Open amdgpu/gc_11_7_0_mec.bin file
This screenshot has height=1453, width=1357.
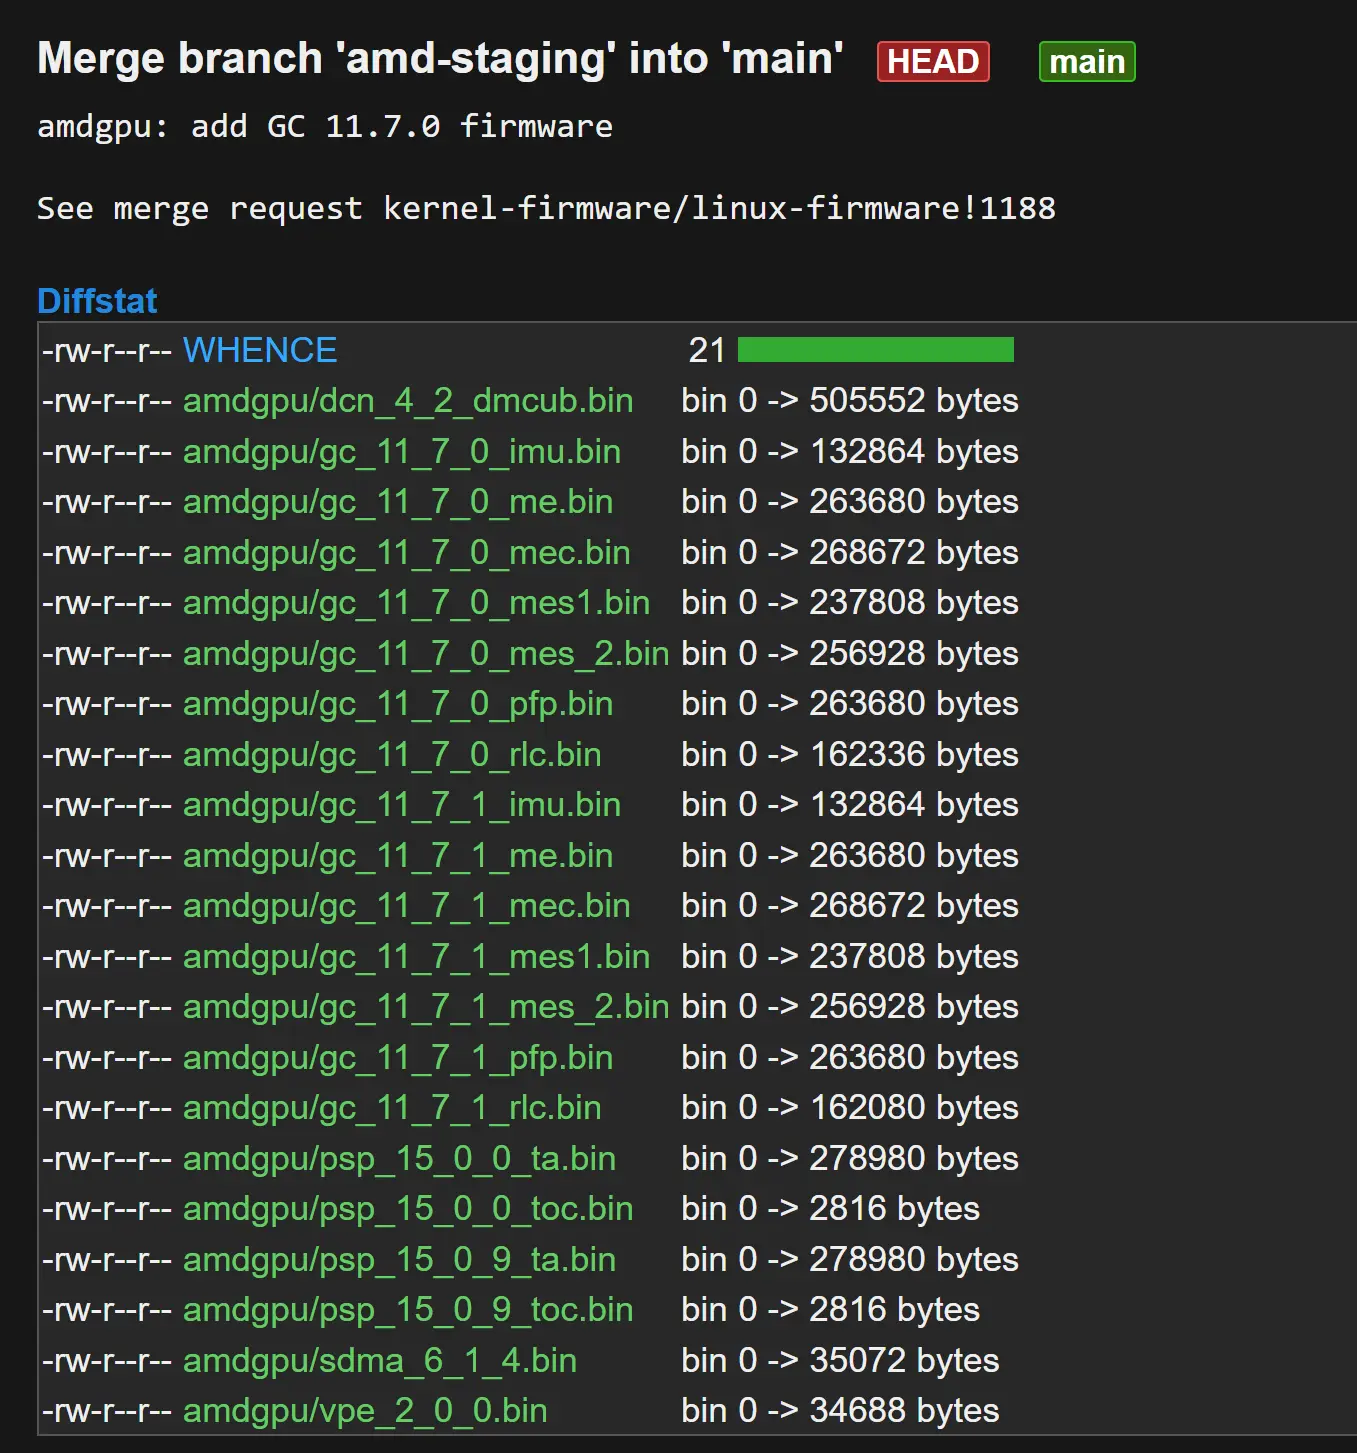click(x=407, y=553)
